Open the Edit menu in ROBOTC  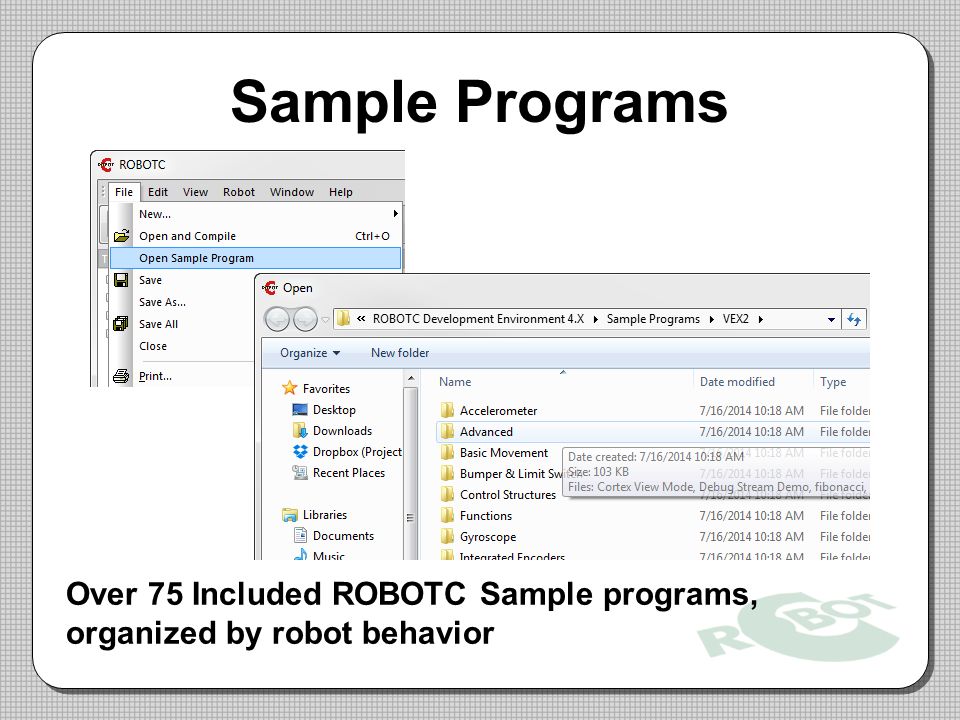click(x=158, y=192)
